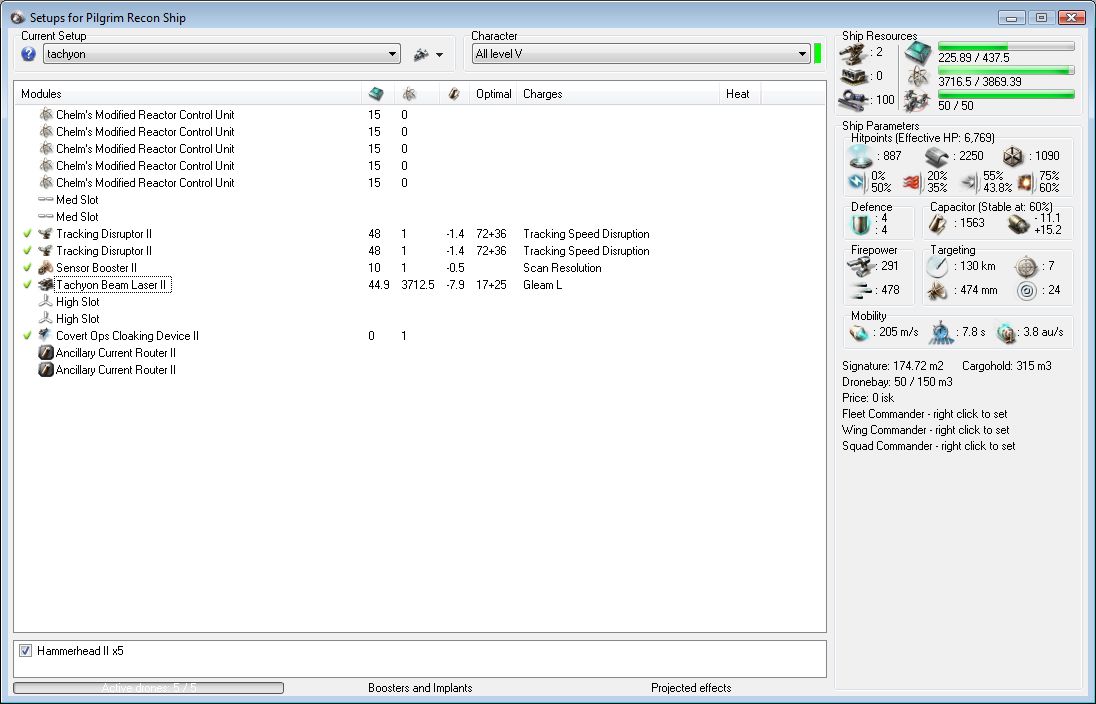Uncheck the Hammerhead II x5 drone checkbox
The image size is (1096, 704).
coord(25,651)
